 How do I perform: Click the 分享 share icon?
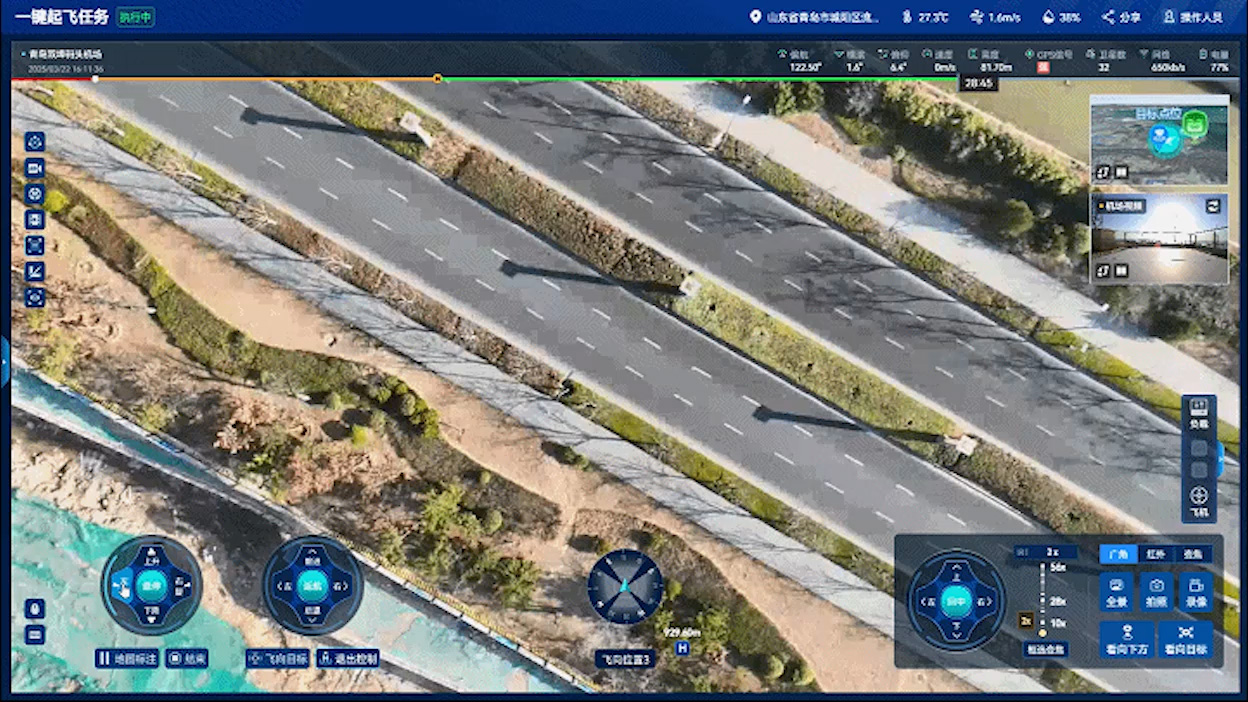(1121, 17)
